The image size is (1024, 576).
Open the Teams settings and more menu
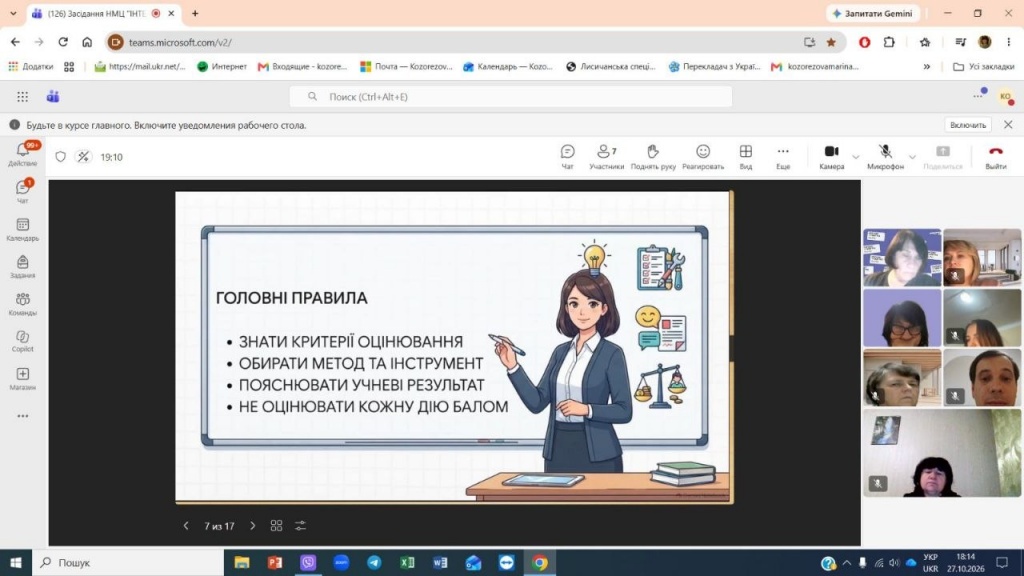click(x=978, y=97)
